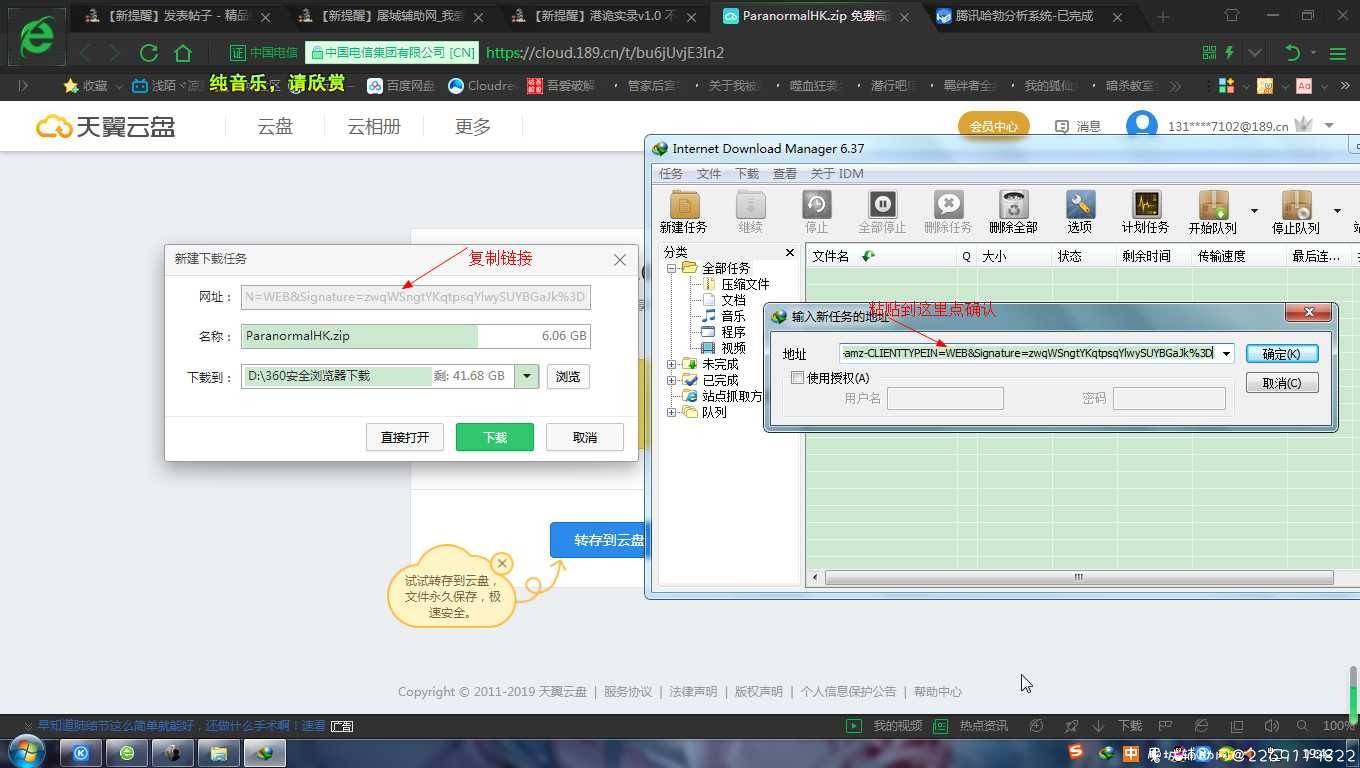
Task: Select 压缩文件 category in IDM tree
Action: [x=745, y=284]
